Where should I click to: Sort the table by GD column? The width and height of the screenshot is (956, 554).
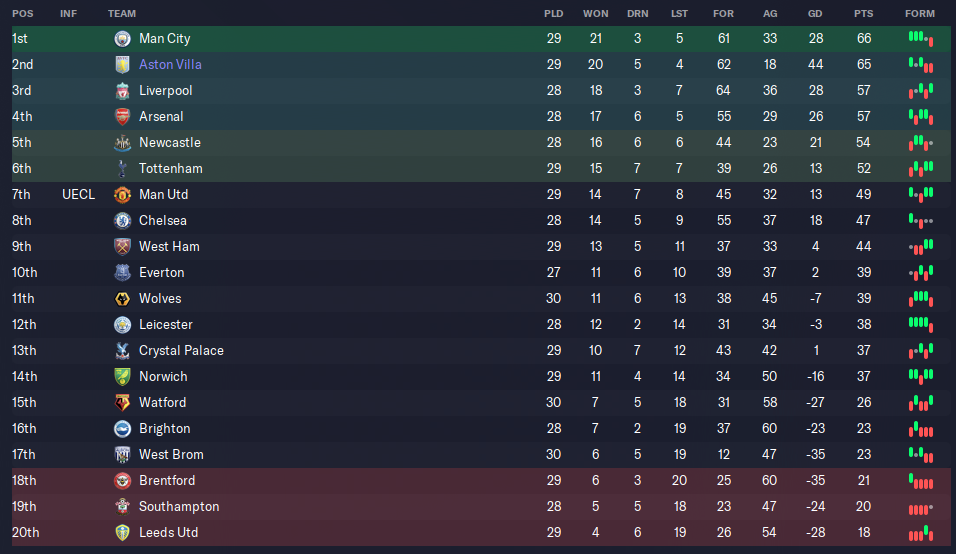815,13
